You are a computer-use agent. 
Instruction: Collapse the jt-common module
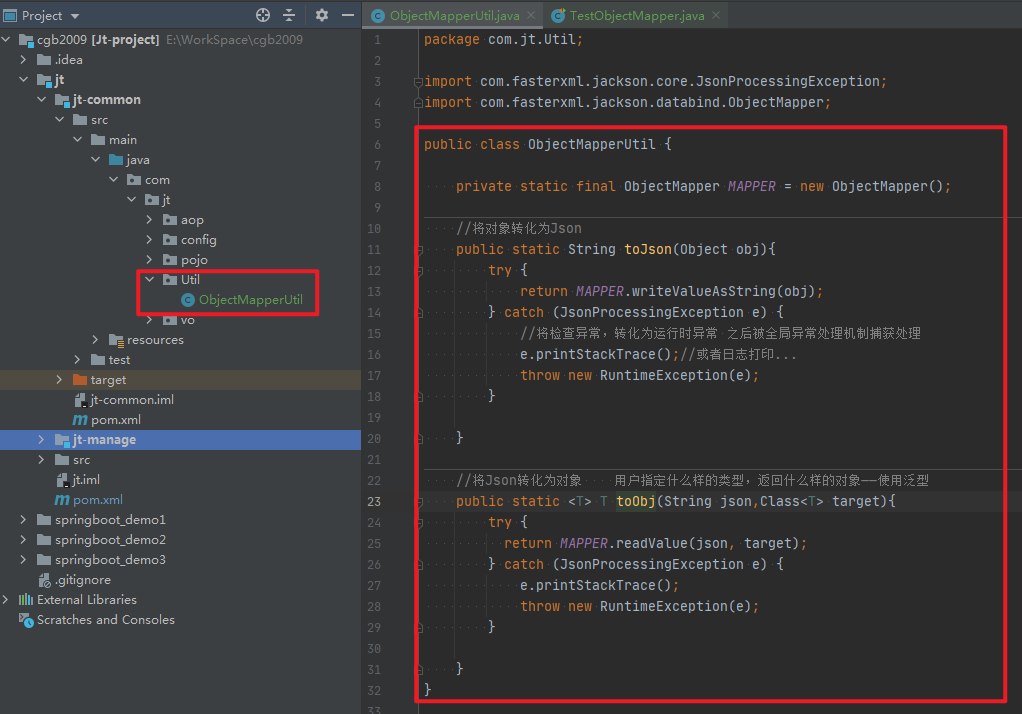click(x=42, y=100)
